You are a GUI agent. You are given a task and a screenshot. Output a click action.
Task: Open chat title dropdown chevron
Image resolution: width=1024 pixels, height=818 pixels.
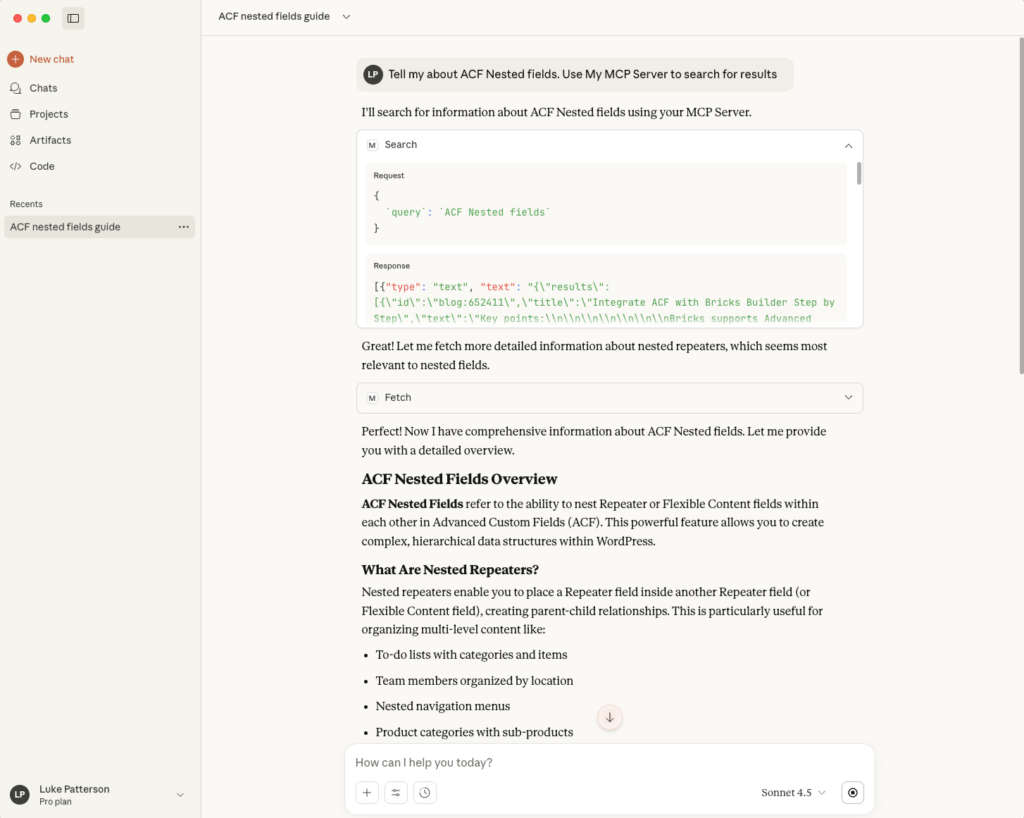click(346, 17)
